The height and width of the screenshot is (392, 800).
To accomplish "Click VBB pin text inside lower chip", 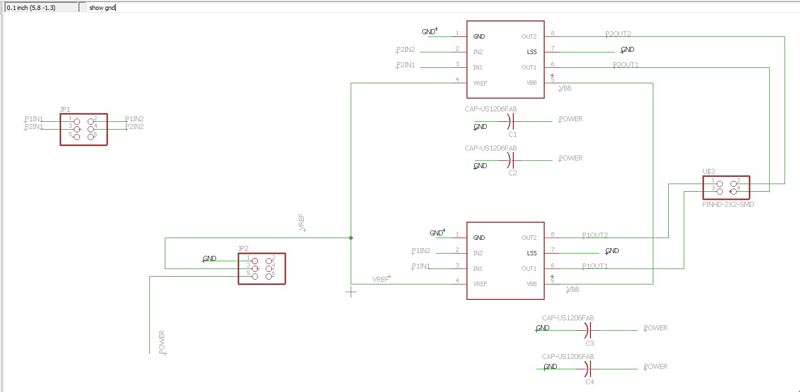I will click(532, 284).
